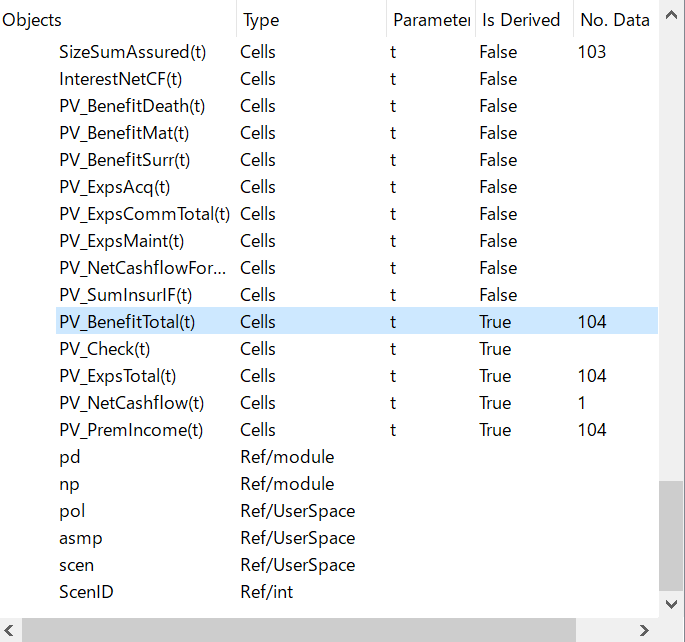Screen dimensions: 685x642
Task: Click the asmp UserSpace reference
Action: pyautogui.click(x=80, y=538)
